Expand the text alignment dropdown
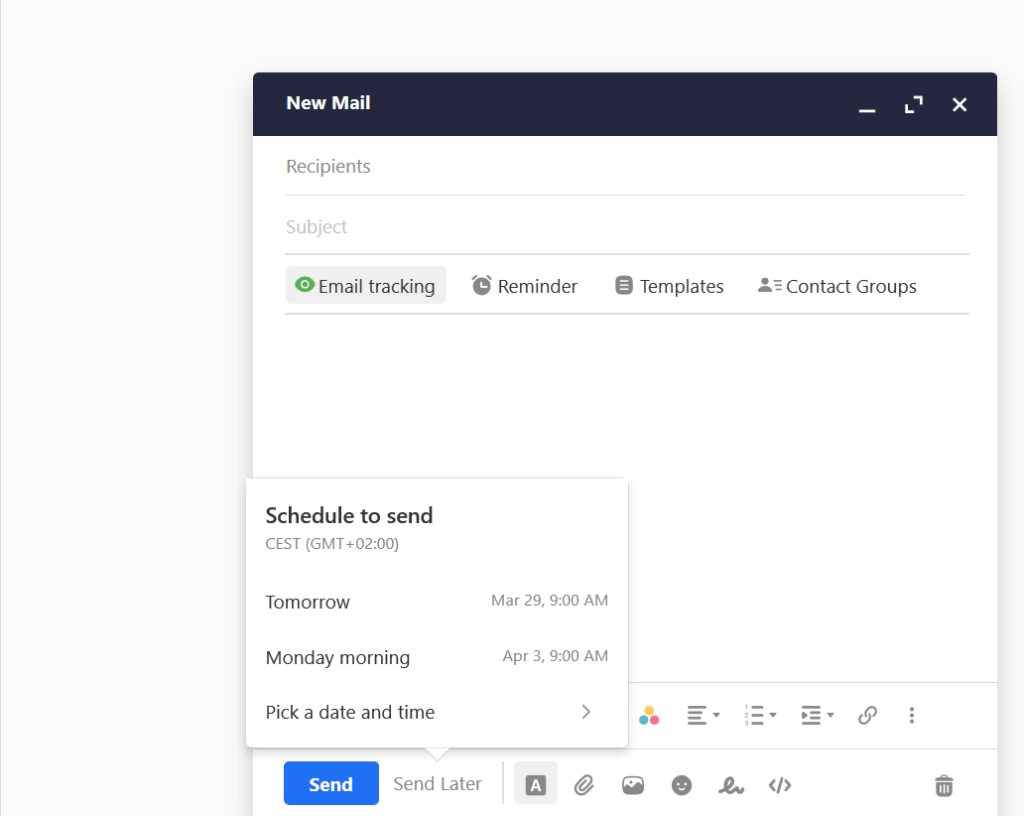The height and width of the screenshot is (816, 1024). (703, 715)
